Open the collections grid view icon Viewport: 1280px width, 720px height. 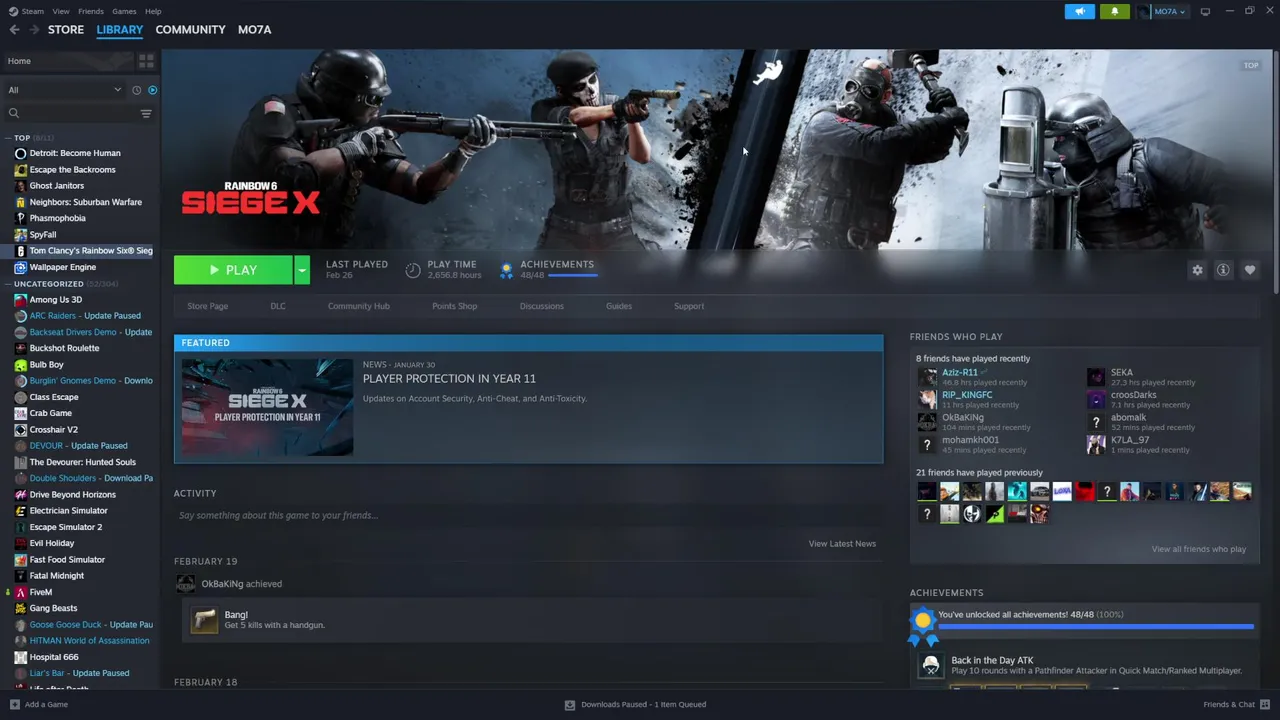coord(146,61)
